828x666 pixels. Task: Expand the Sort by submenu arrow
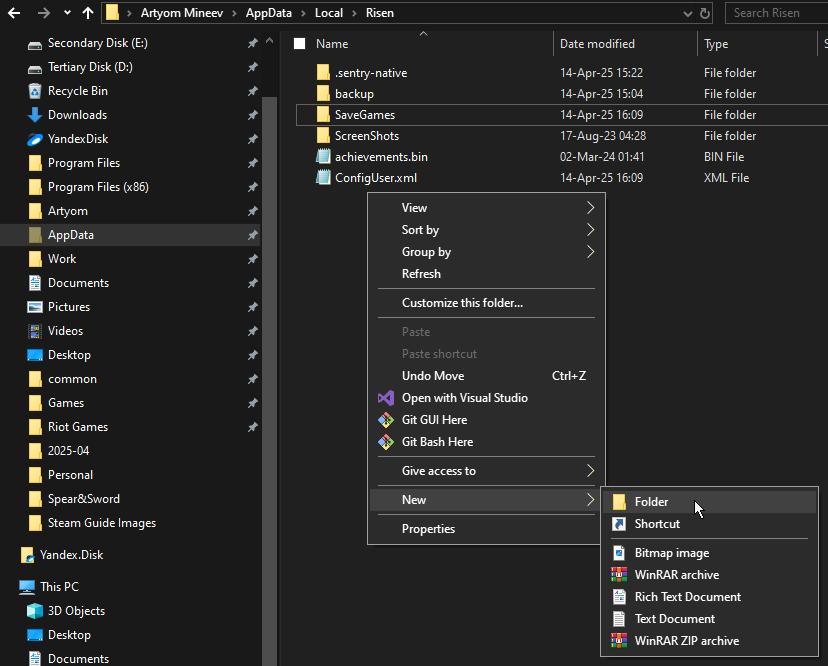(590, 230)
